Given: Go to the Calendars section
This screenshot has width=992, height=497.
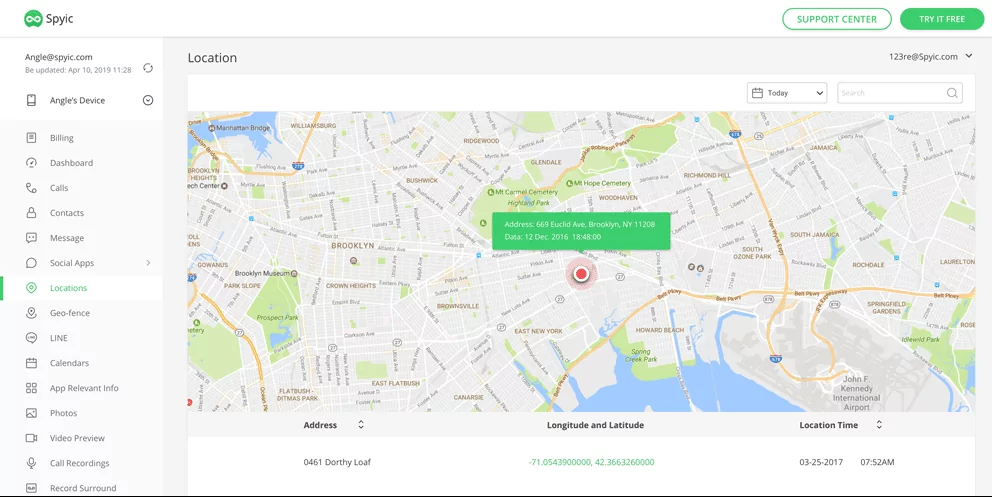Looking at the screenshot, I should click(69, 363).
